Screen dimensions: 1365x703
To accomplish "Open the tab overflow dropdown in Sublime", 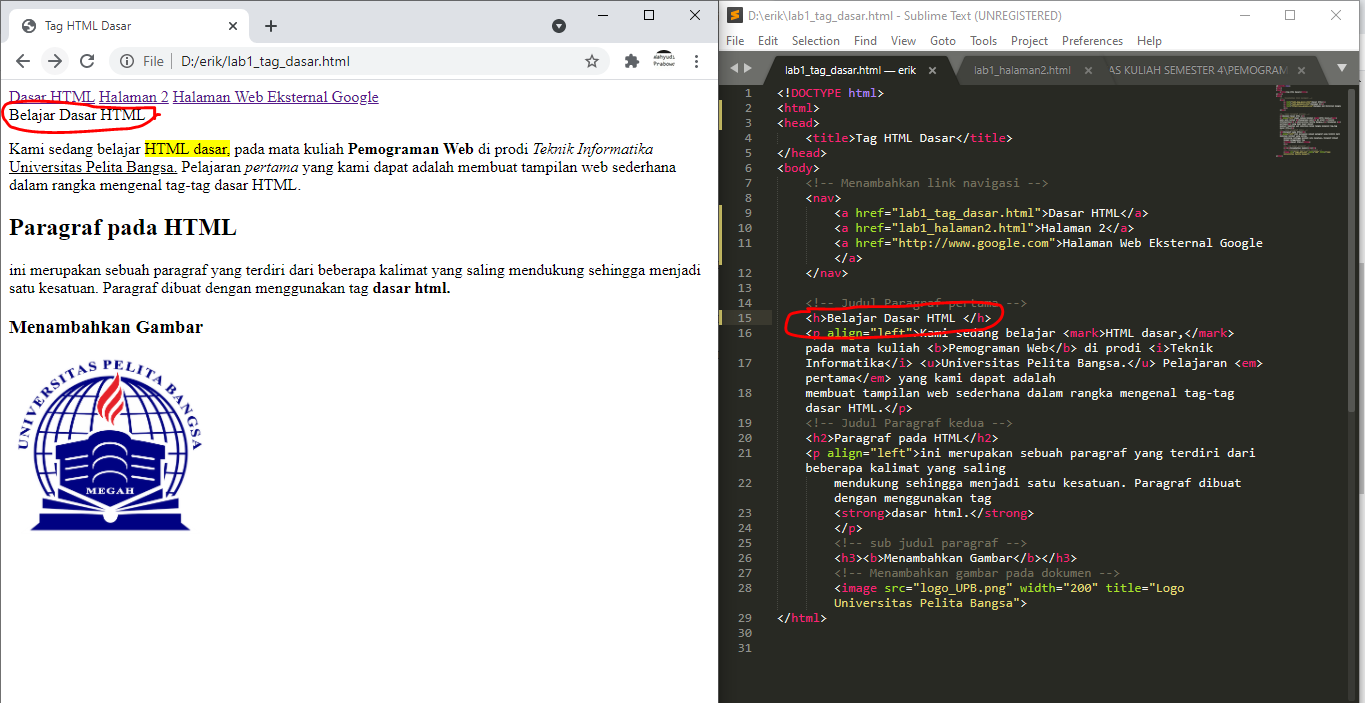I will pyautogui.click(x=1341, y=67).
